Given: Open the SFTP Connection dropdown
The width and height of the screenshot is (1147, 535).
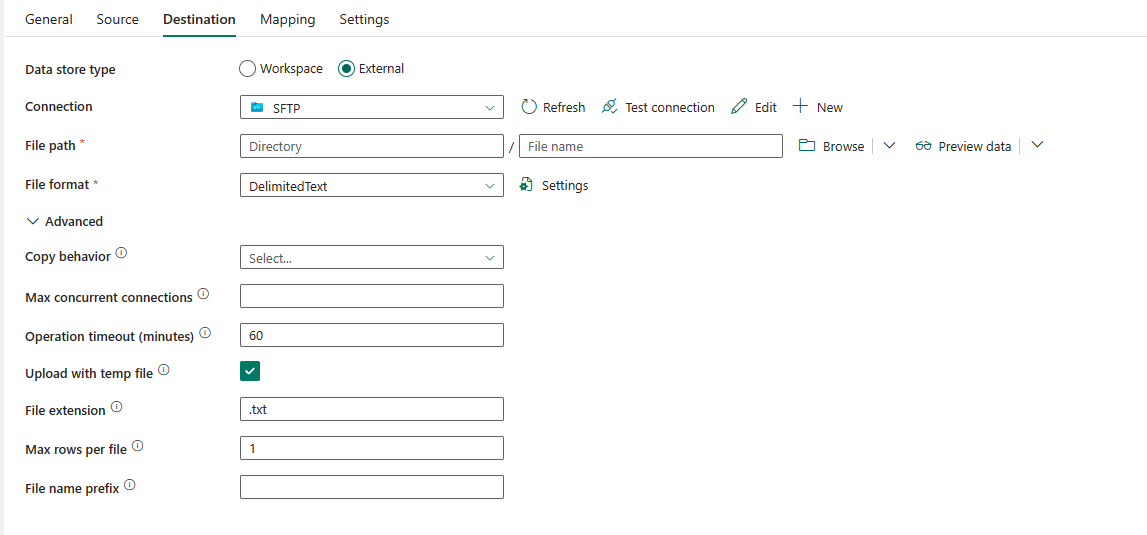Looking at the screenshot, I should click(371, 107).
